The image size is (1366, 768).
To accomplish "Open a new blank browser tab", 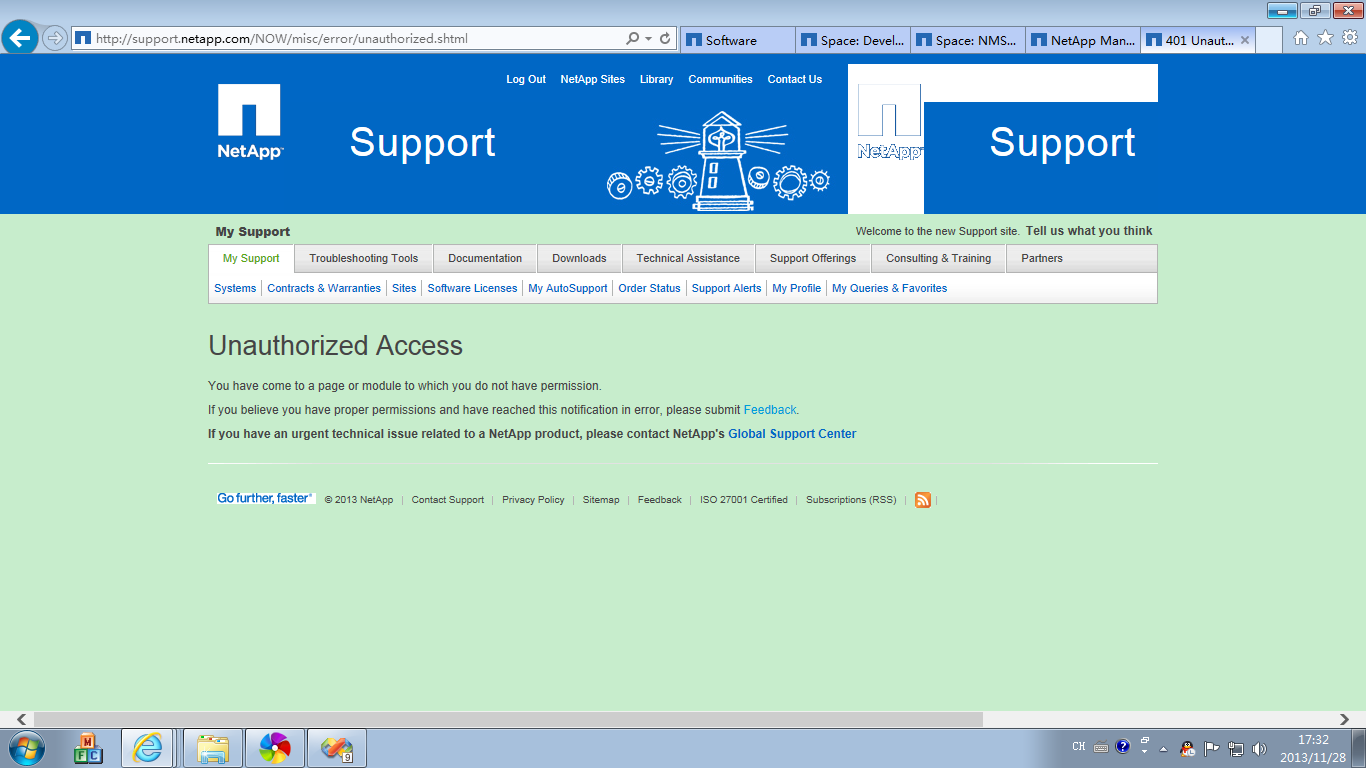I will [x=1269, y=40].
